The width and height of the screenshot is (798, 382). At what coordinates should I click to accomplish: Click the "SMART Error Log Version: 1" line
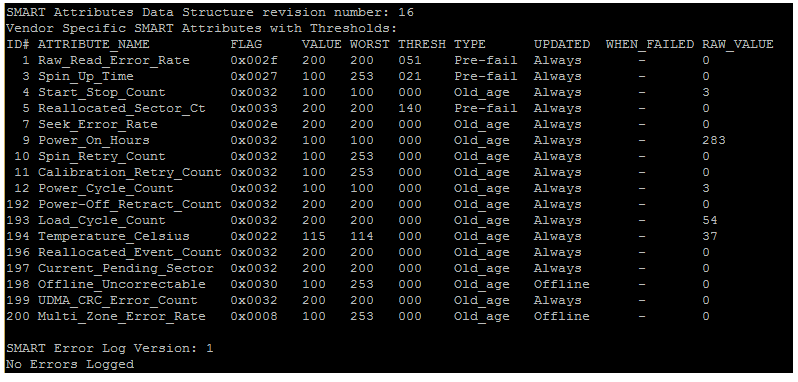coord(110,348)
